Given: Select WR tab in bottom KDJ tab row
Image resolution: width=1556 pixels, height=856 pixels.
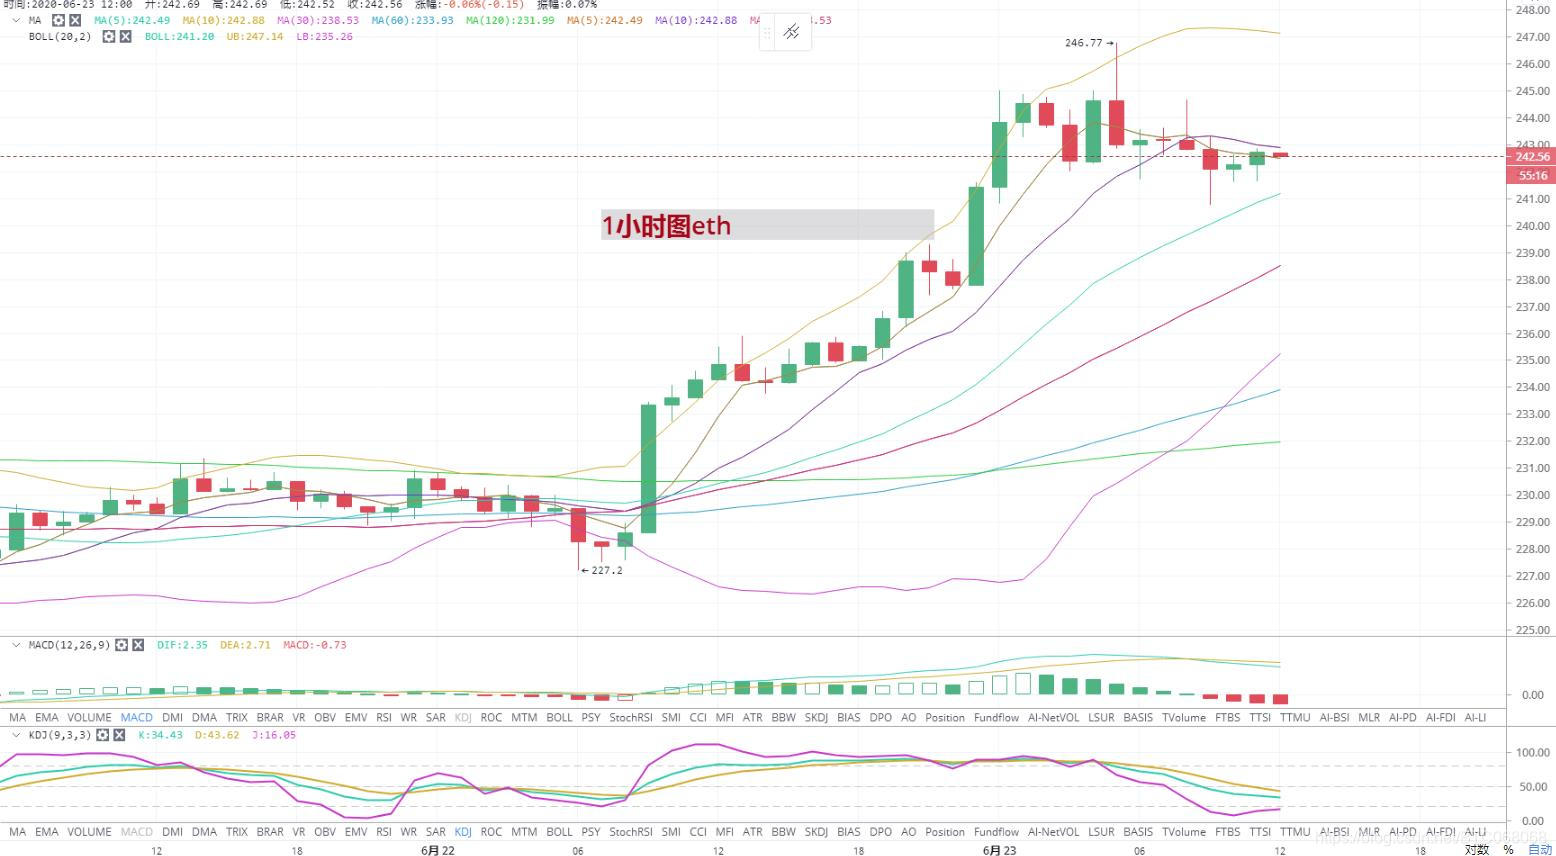Looking at the screenshot, I should click(408, 831).
